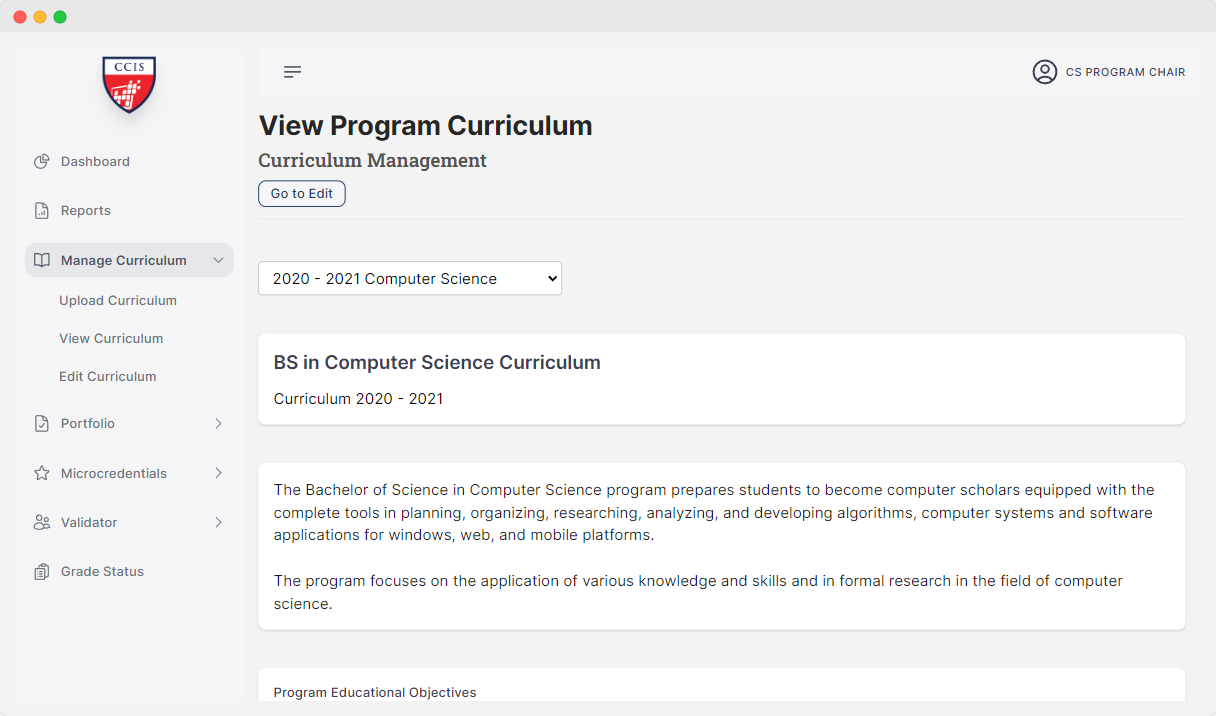1216x716 pixels.
Task: Click the Validator people icon
Action: click(x=41, y=522)
